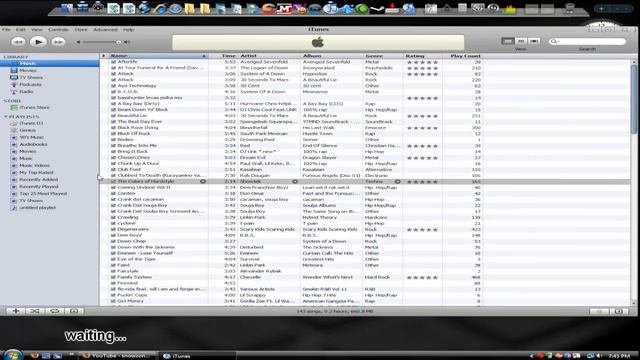Uncheck the Faint checkbox
The height and width of the screenshot is (360, 640).
tap(113, 265)
